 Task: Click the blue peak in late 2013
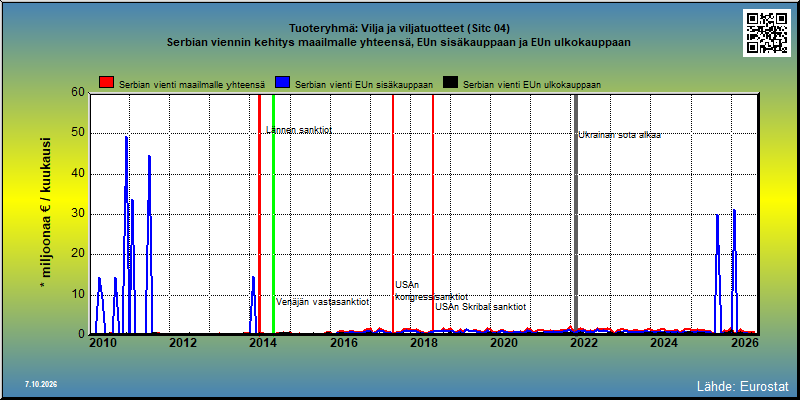coord(253,278)
